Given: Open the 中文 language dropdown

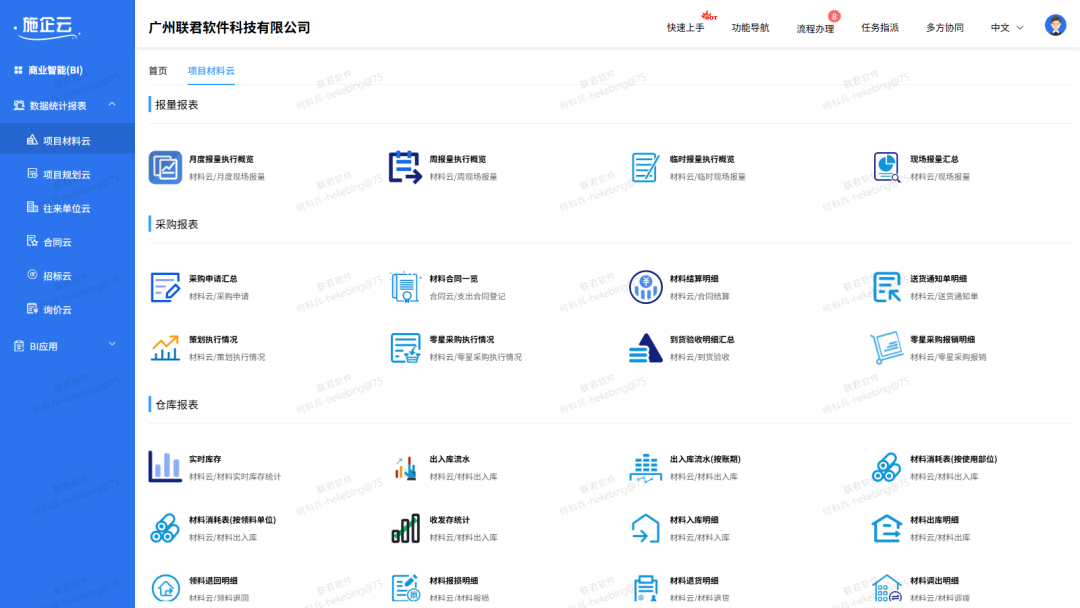Looking at the screenshot, I should pos(1007,28).
